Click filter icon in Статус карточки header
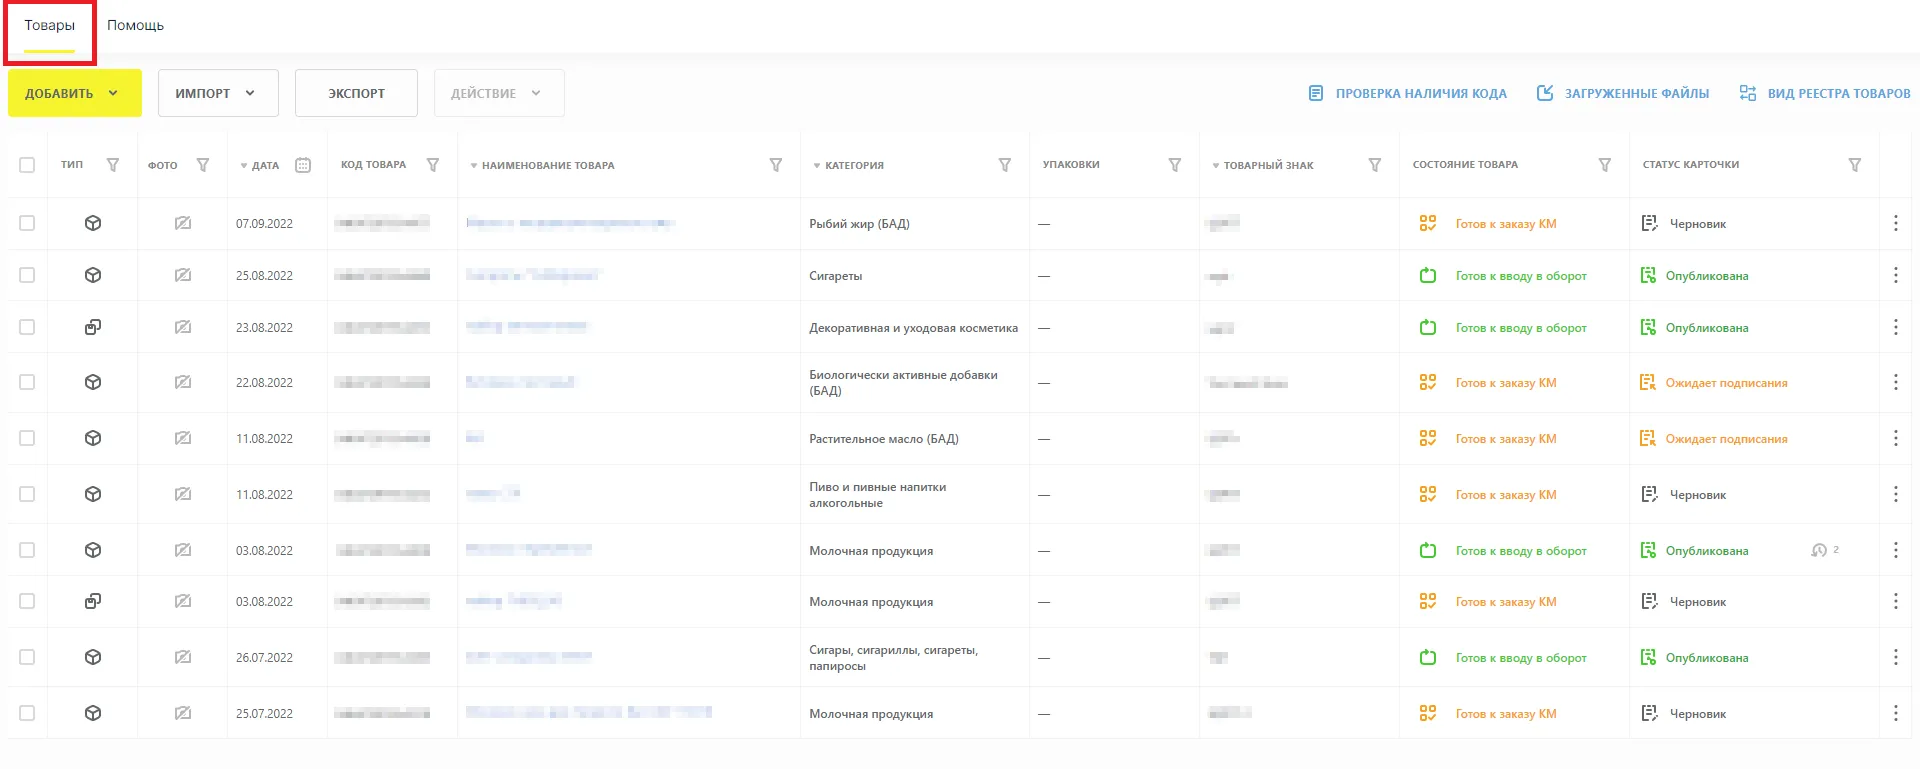 [x=1854, y=165]
